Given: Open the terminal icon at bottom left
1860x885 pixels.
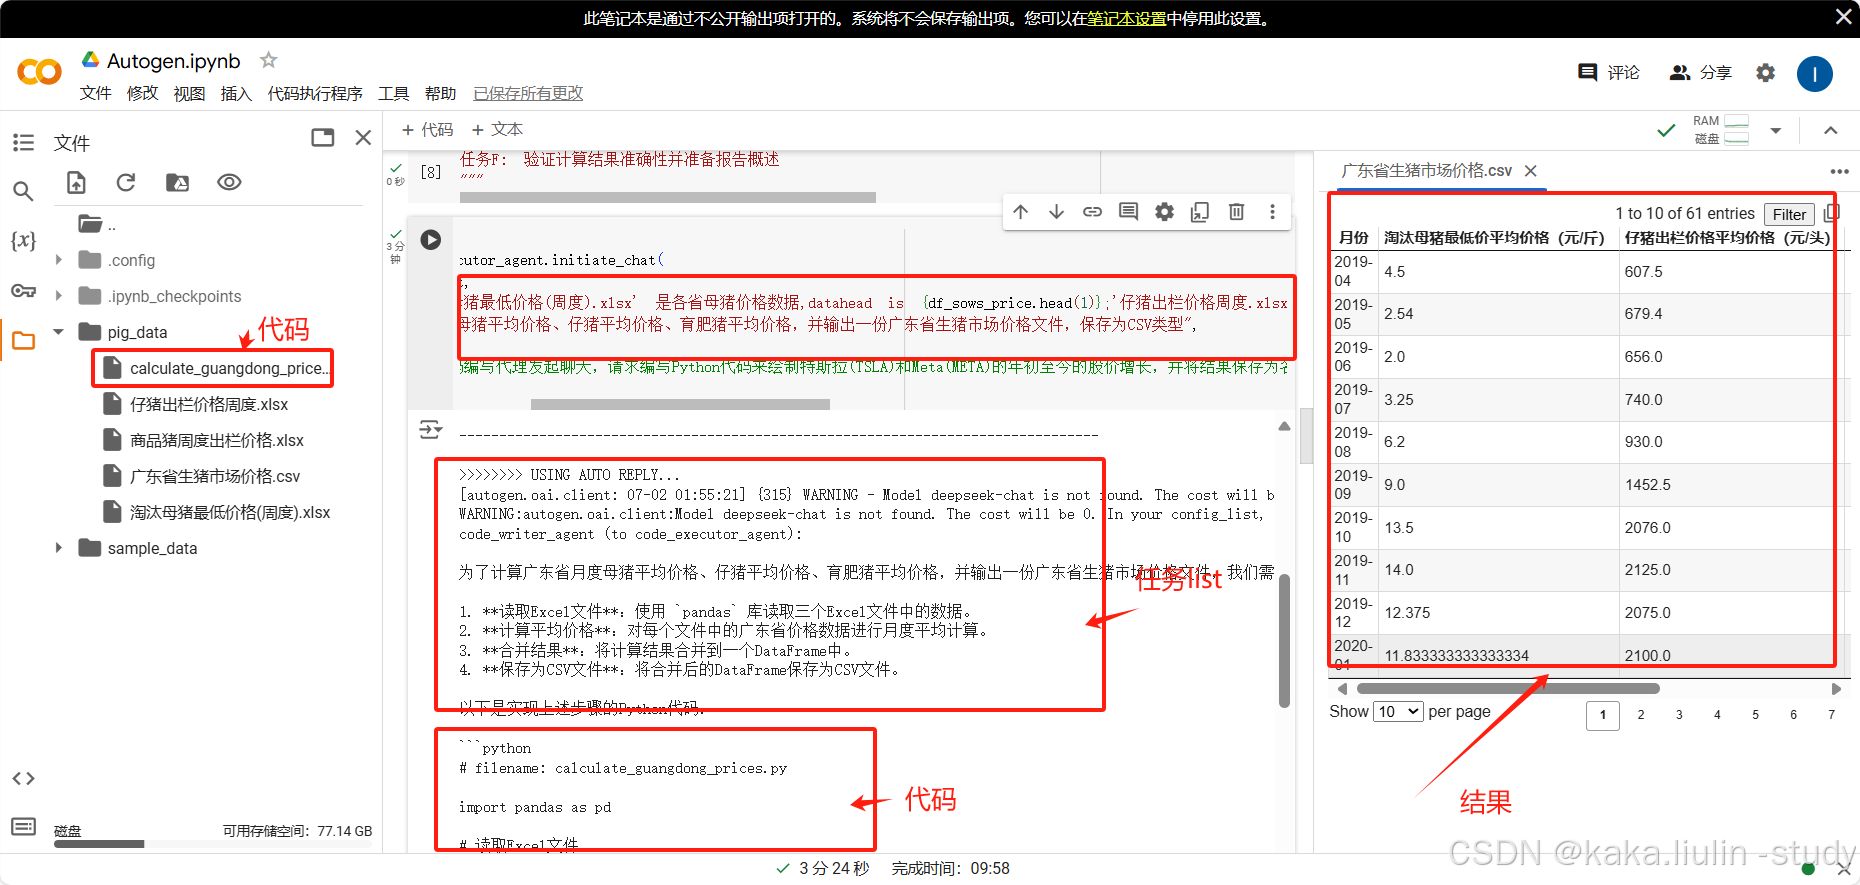Looking at the screenshot, I should (x=23, y=827).
